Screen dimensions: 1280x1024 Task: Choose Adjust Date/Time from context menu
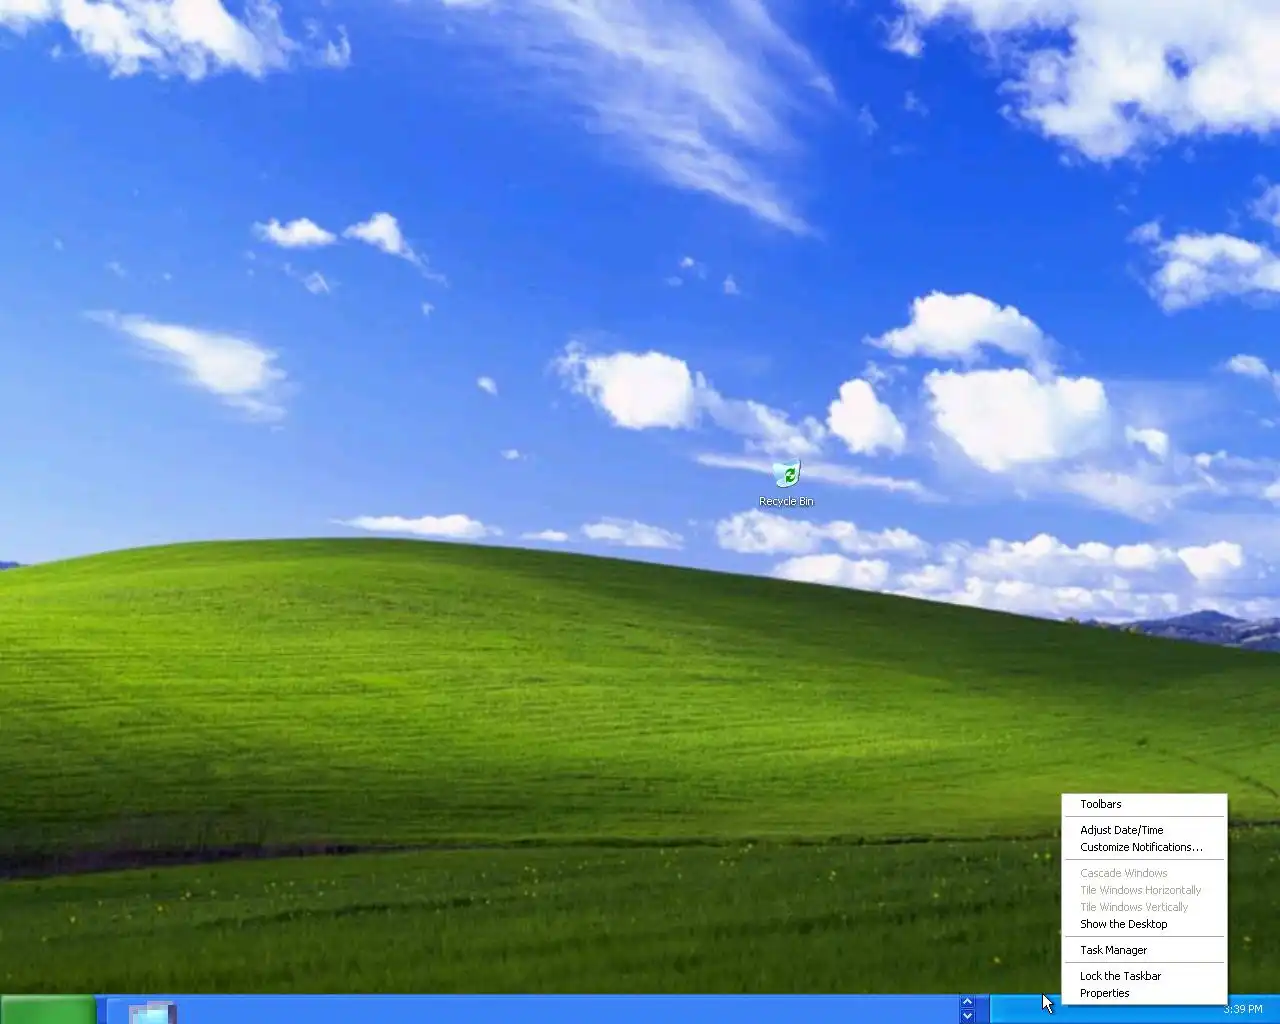(x=1144, y=830)
